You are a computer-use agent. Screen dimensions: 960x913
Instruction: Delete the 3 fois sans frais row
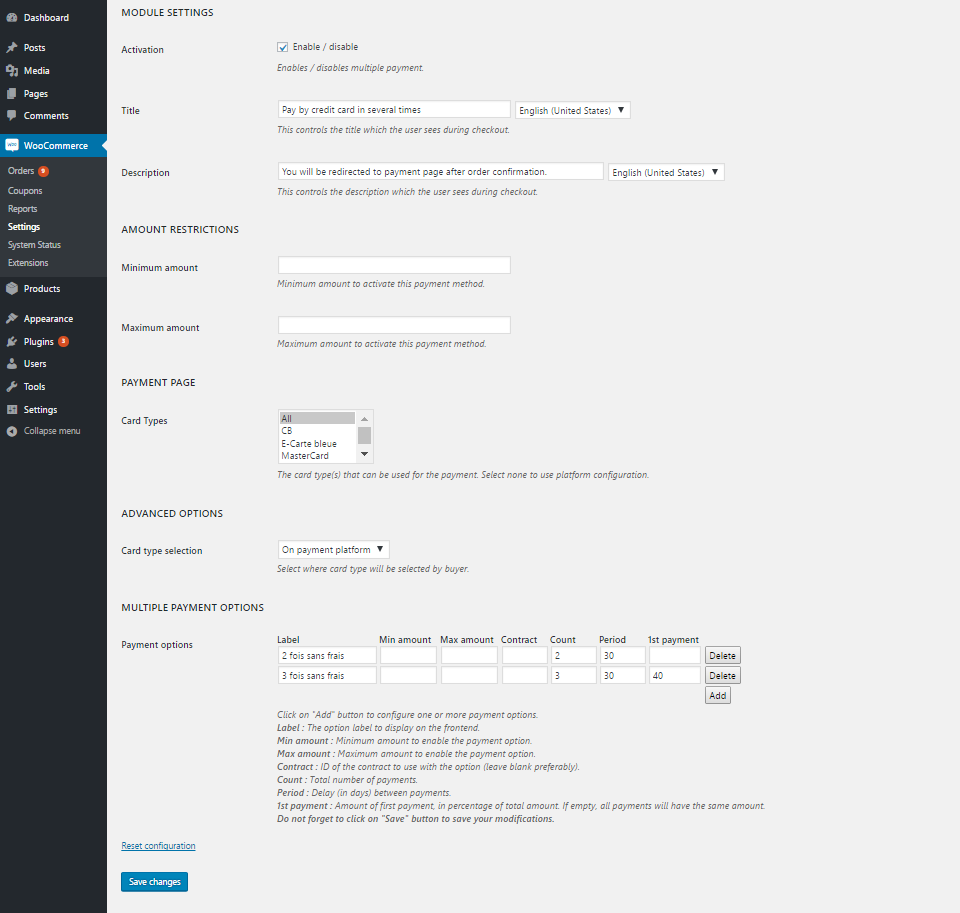pos(722,675)
